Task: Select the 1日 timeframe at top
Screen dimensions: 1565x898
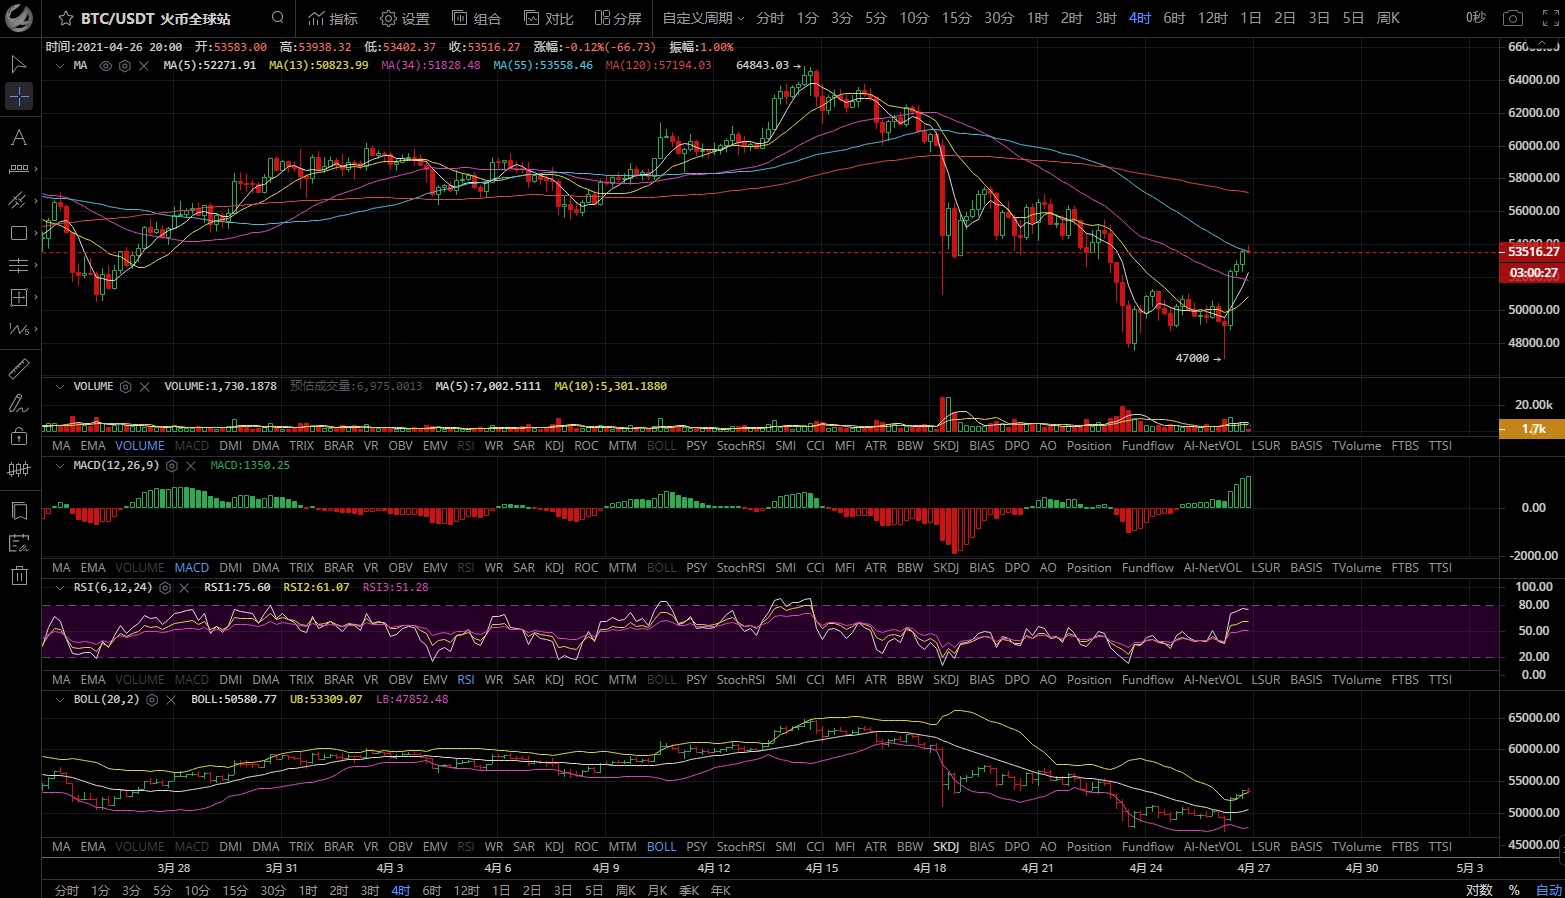Action: click(x=1251, y=18)
